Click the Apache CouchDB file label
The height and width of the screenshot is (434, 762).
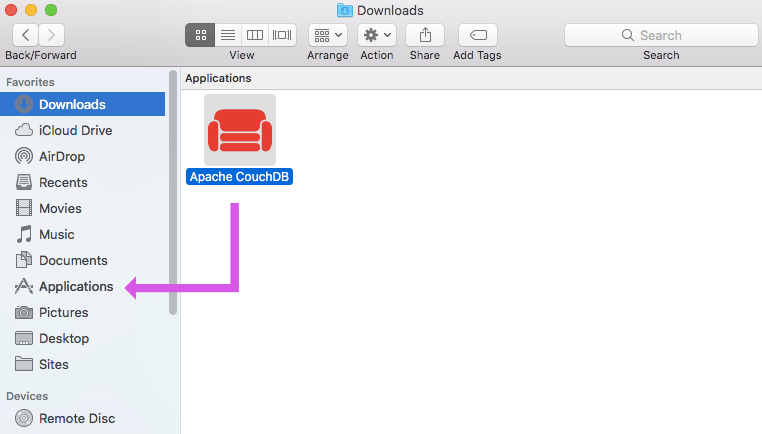tap(240, 177)
